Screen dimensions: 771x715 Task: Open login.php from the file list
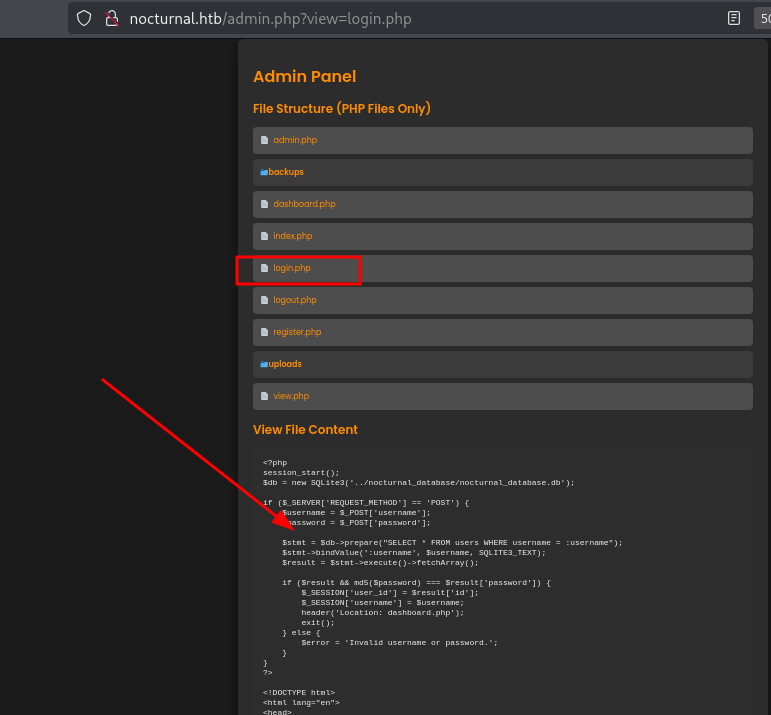pyautogui.click(x=292, y=268)
